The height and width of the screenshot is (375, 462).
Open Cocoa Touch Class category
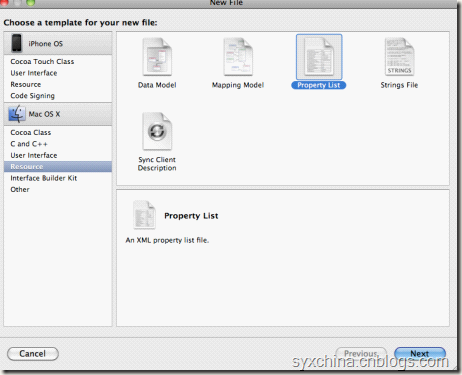pos(42,62)
